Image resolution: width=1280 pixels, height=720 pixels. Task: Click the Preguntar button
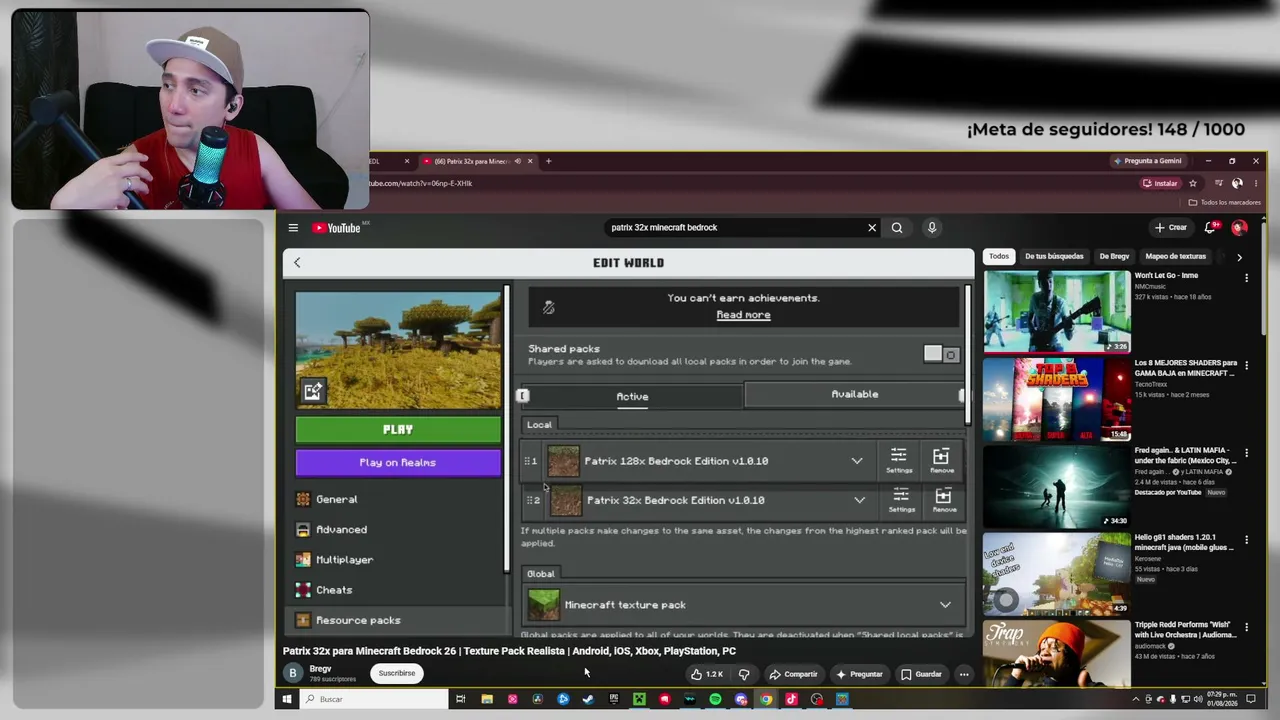(860, 674)
